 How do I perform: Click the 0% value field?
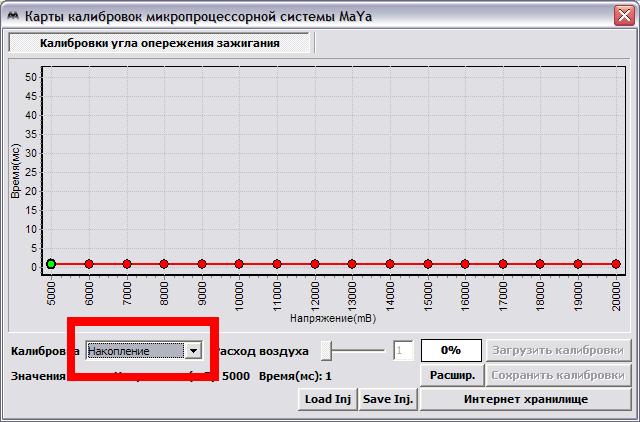(450, 351)
